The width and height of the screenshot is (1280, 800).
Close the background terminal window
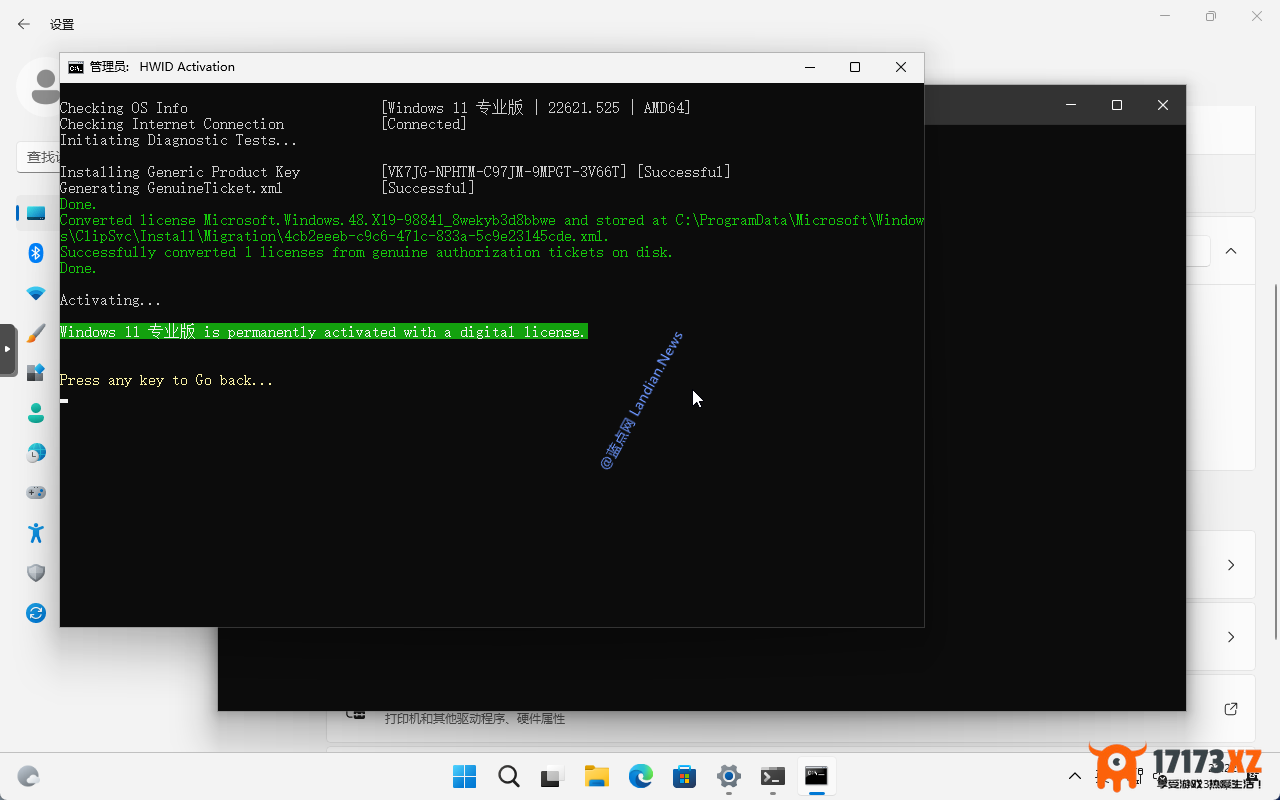pyautogui.click(x=1163, y=105)
